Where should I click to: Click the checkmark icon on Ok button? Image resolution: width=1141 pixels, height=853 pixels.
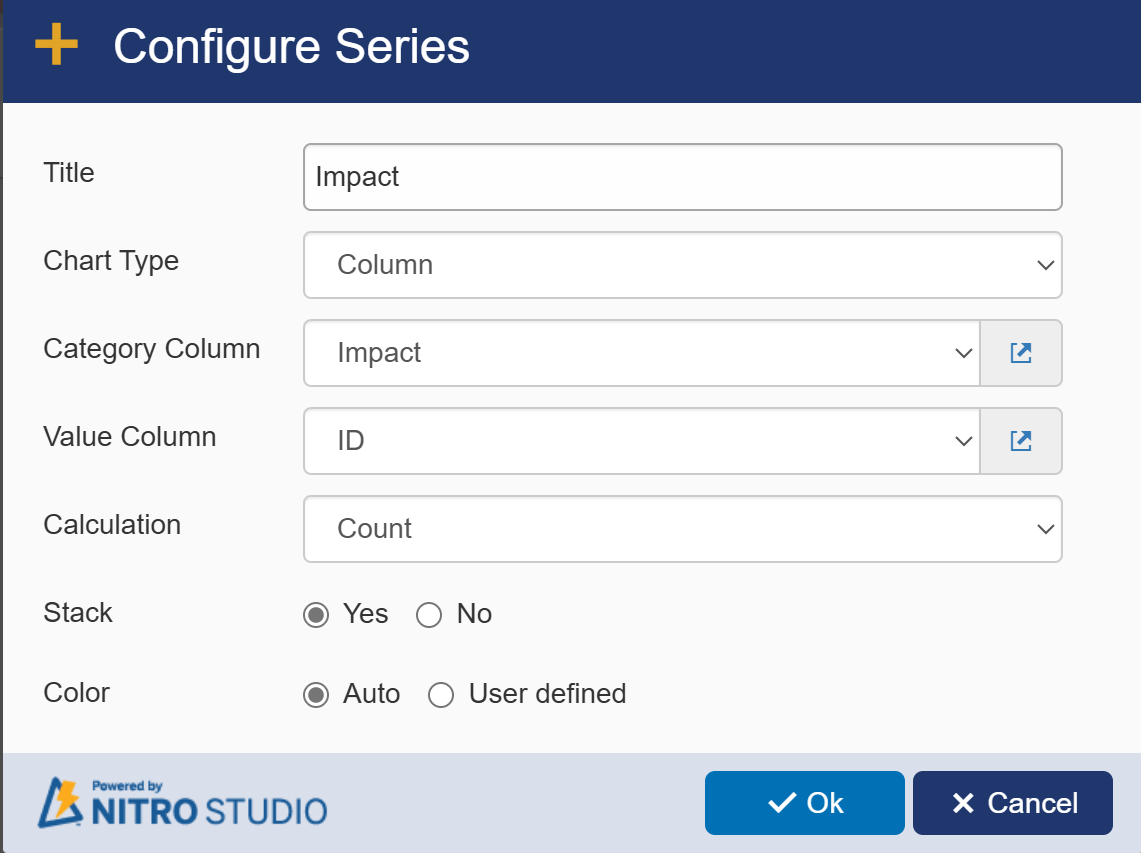pos(782,804)
